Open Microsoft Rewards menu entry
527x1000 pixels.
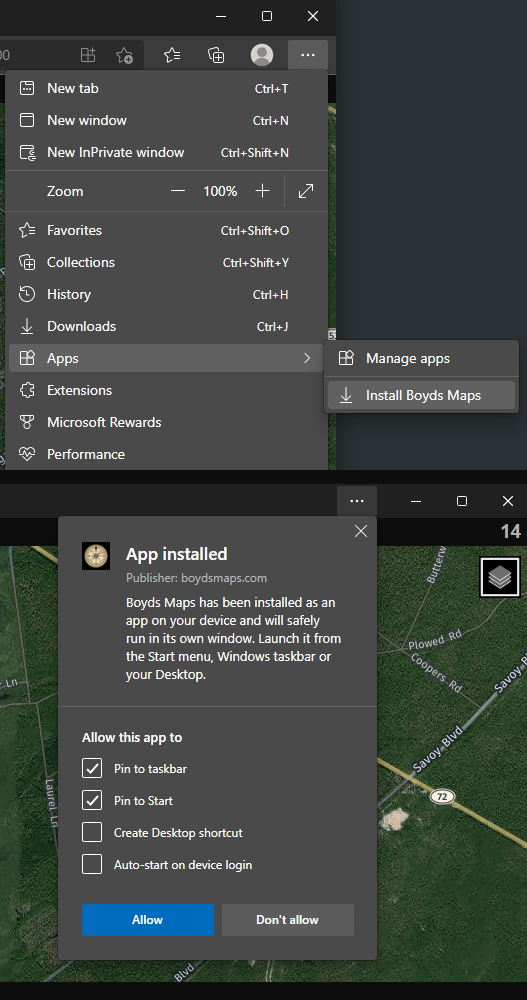pos(167,422)
